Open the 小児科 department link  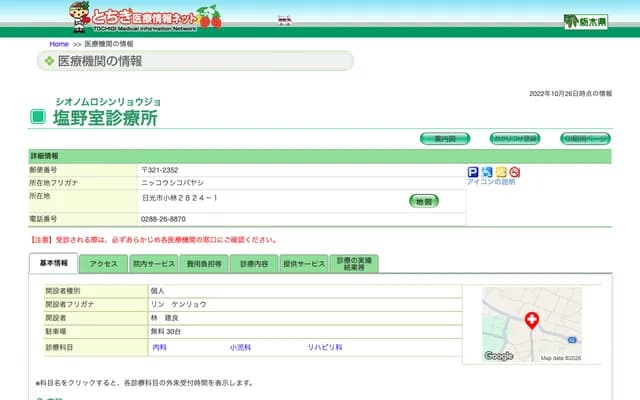[x=239, y=347]
